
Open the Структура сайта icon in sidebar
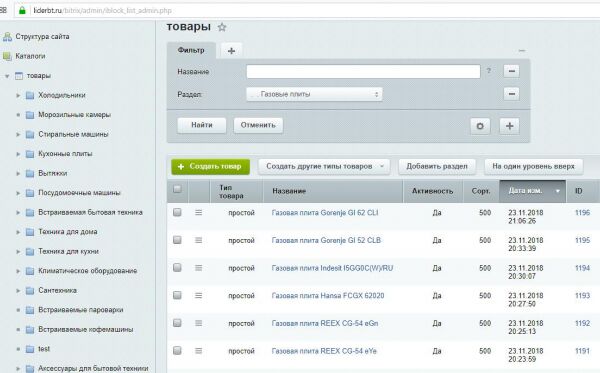coord(7,37)
